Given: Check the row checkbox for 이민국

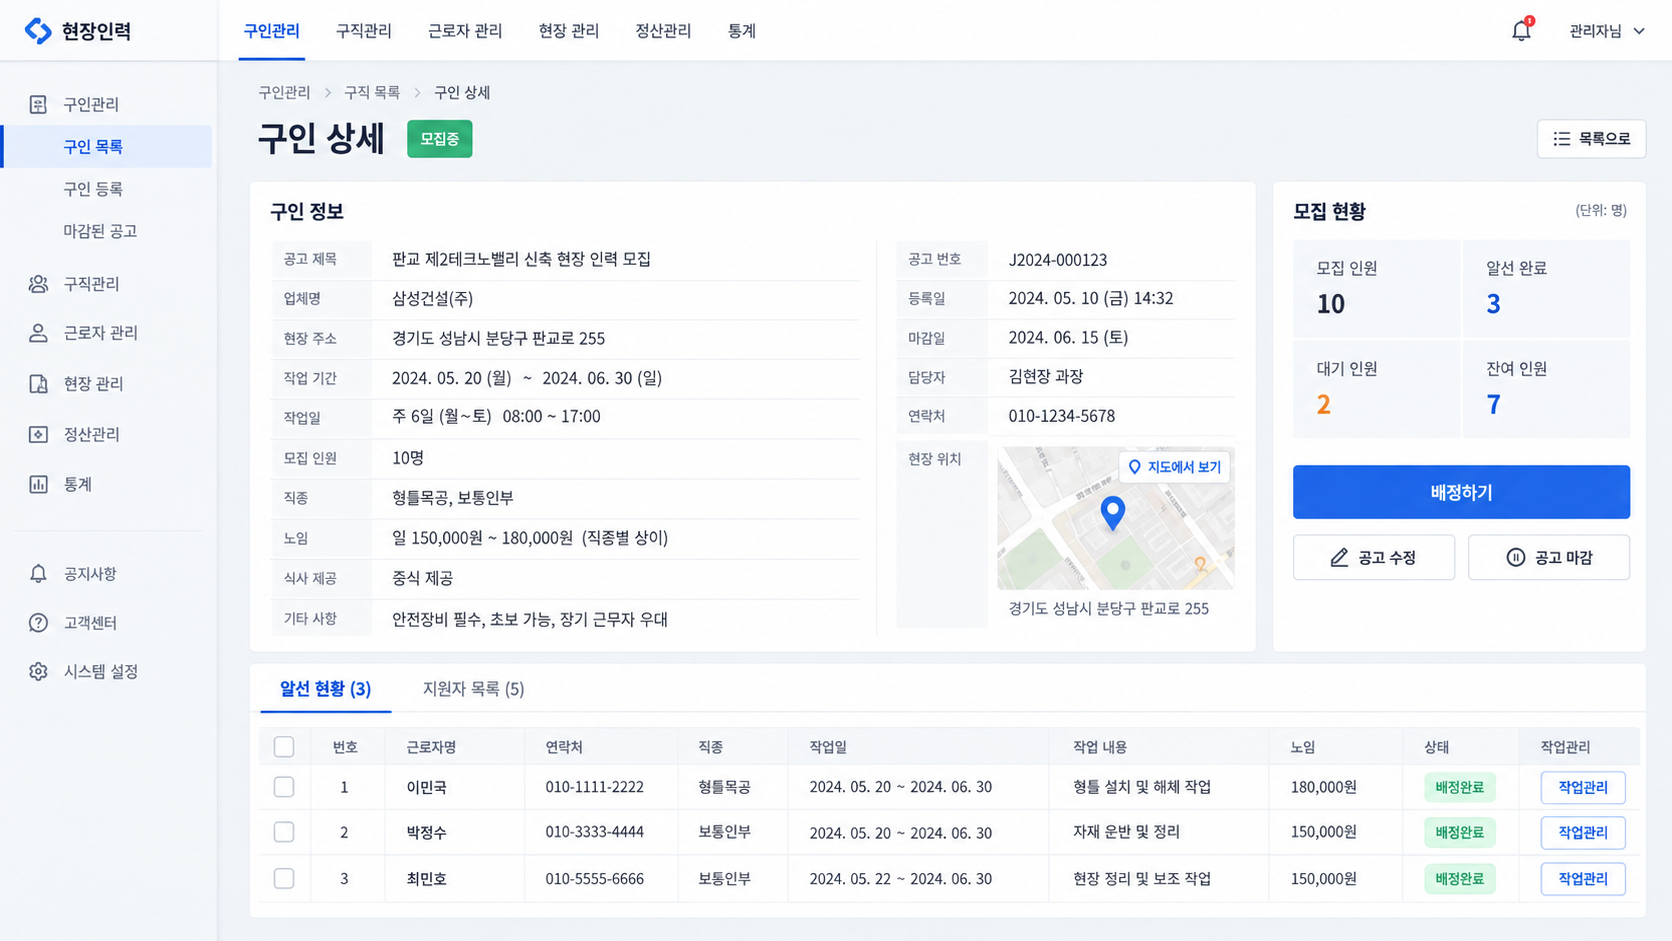Looking at the screenshot, I should click(x=284, y=787).
